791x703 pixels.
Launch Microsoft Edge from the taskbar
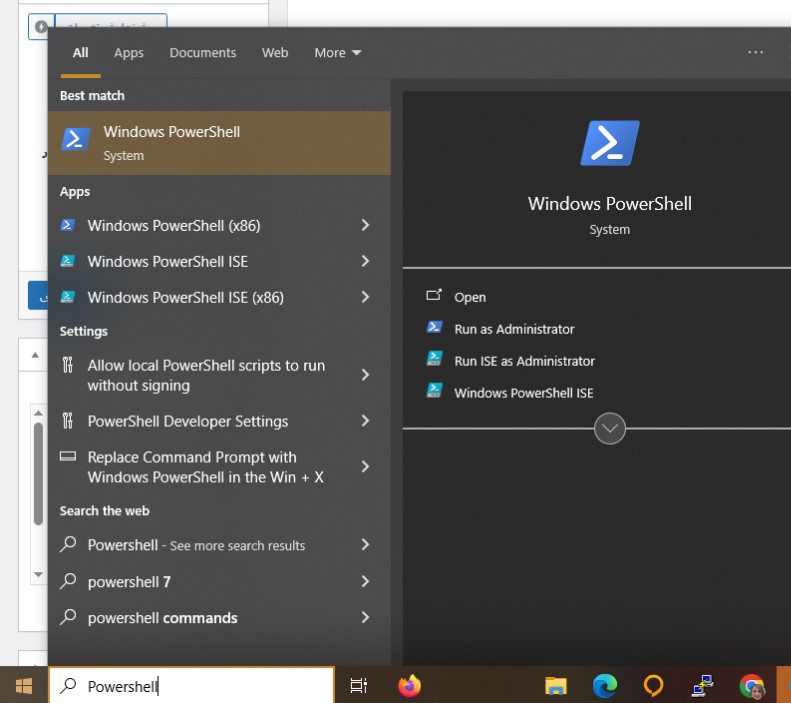(x=605, y=685)
